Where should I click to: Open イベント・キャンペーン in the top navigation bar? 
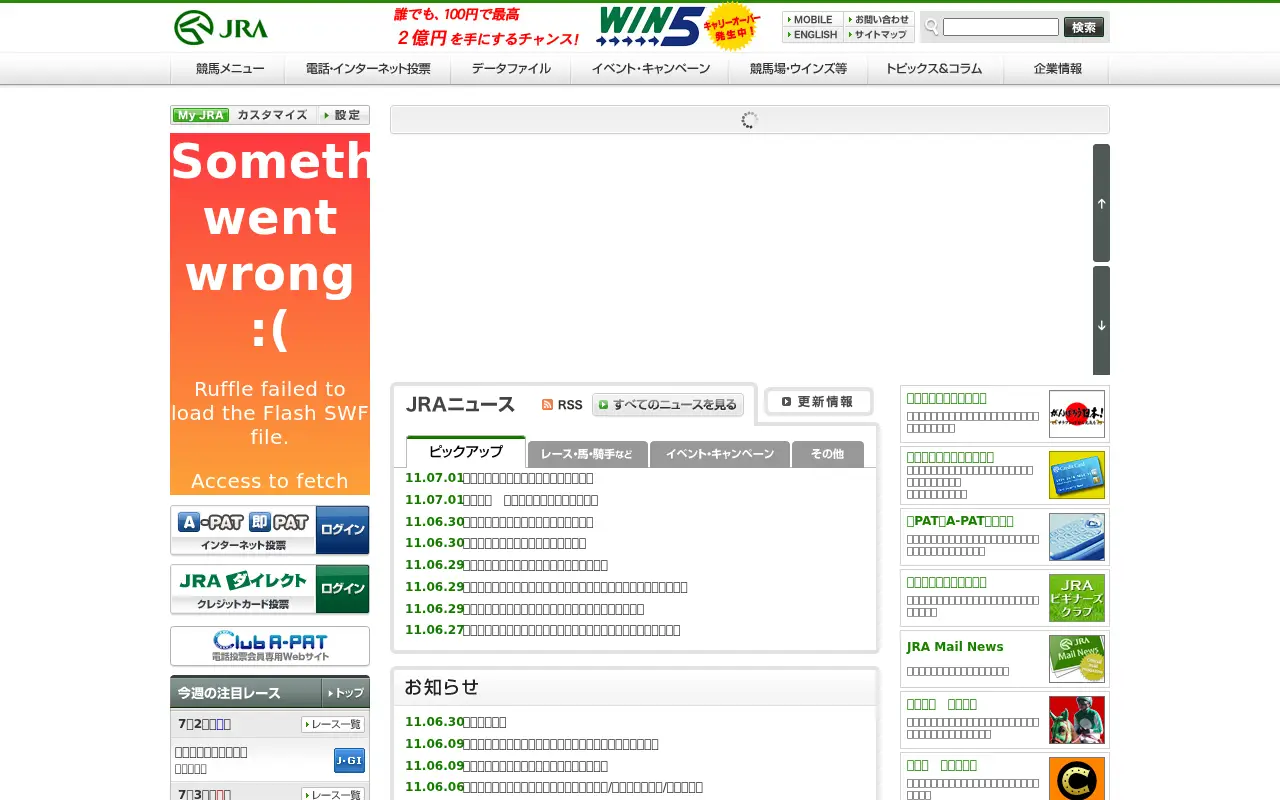point(650,69)
